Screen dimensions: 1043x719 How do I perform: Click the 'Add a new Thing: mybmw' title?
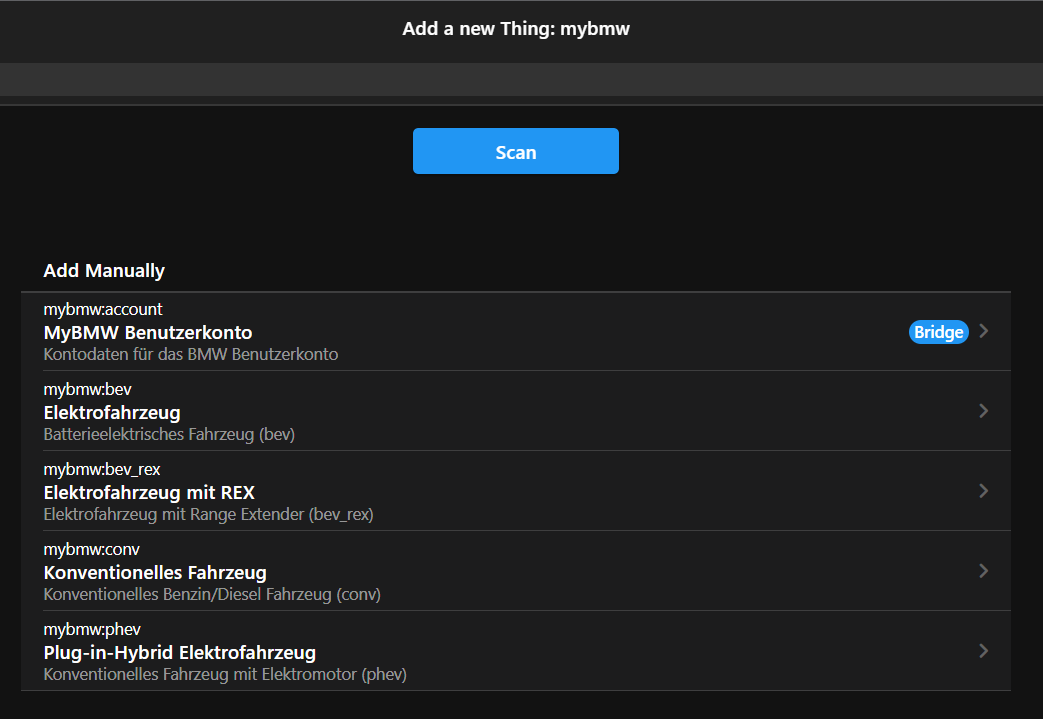(516, 29)
